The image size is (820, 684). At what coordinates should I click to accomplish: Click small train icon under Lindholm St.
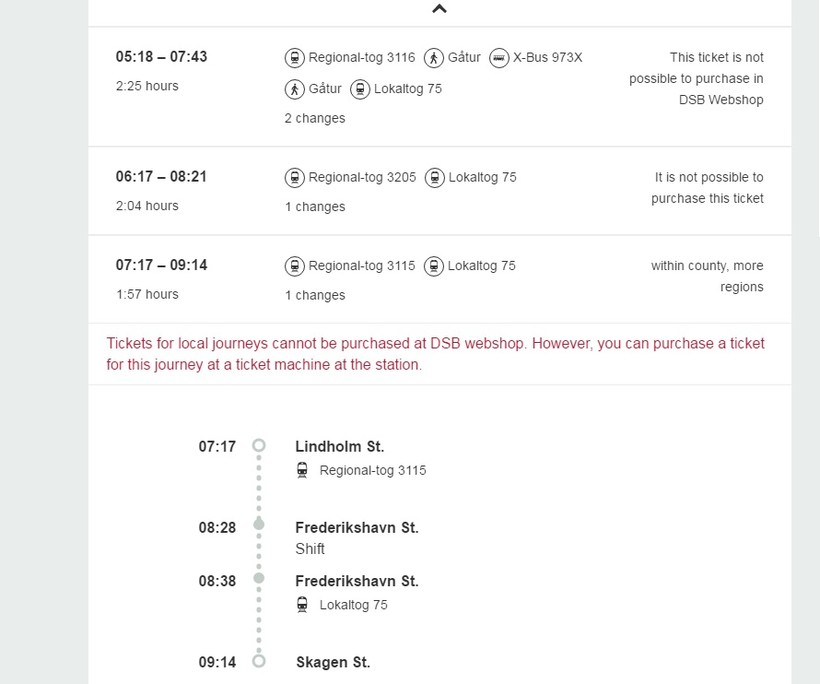pyautogui.click(x=302, y=470)
